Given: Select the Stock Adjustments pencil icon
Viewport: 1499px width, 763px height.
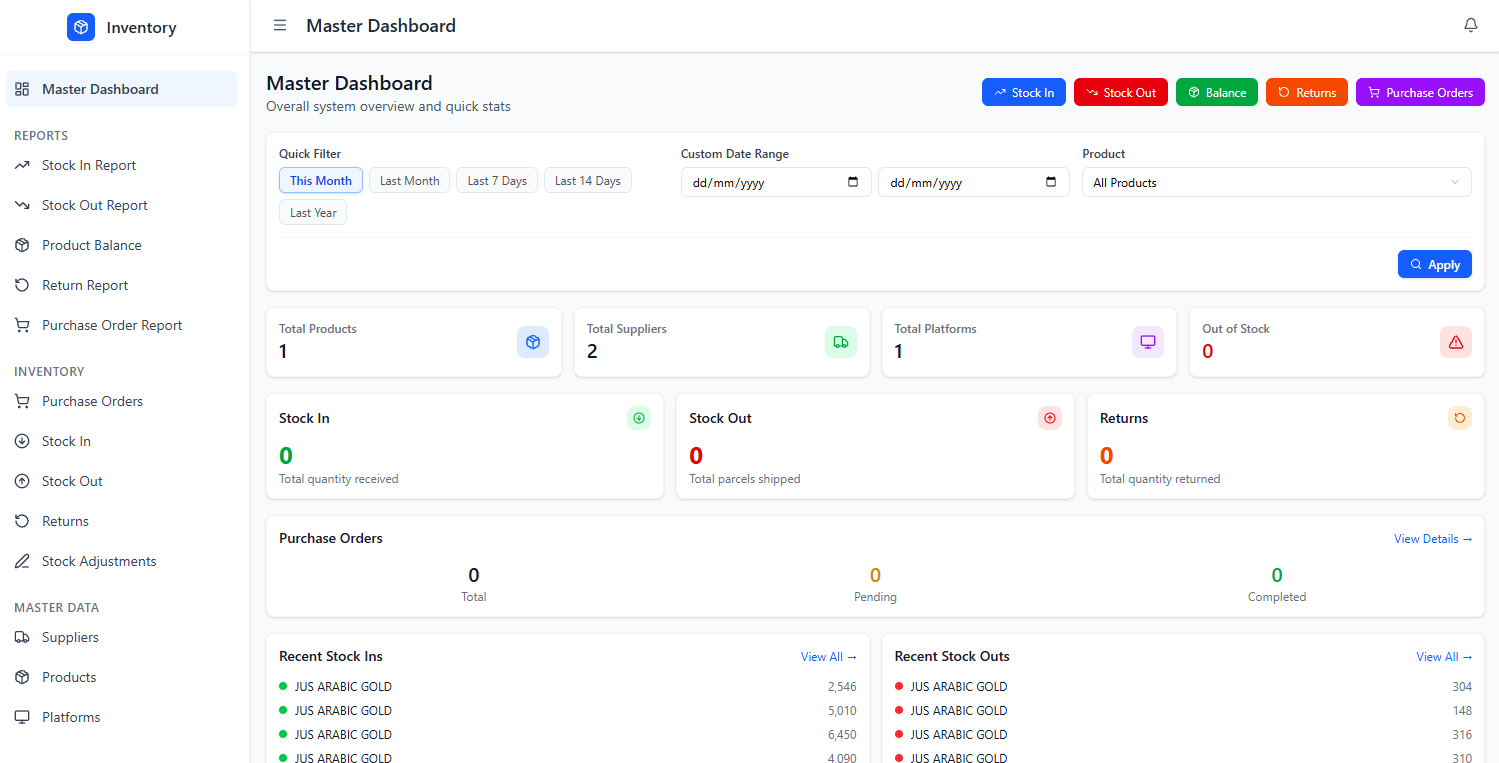Looking at the screenshot, I should click(21, 561).
